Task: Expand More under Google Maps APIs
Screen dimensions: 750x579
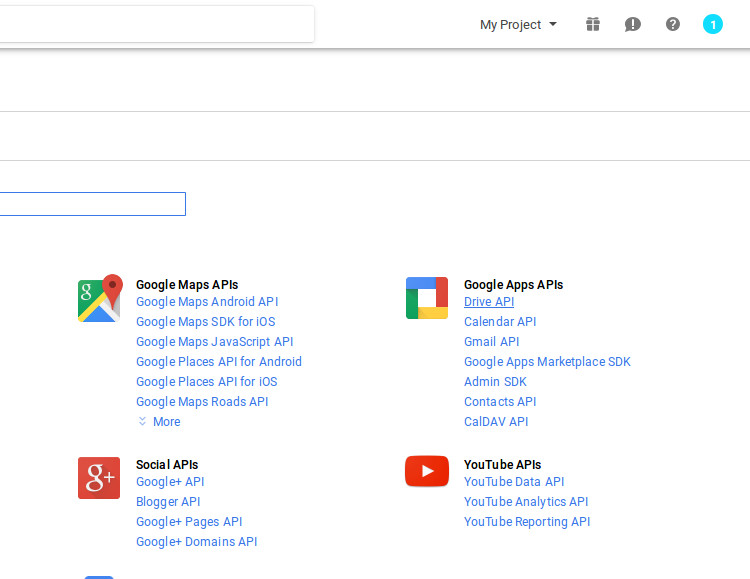Action: pyautogui.click(x=159, y=422)
